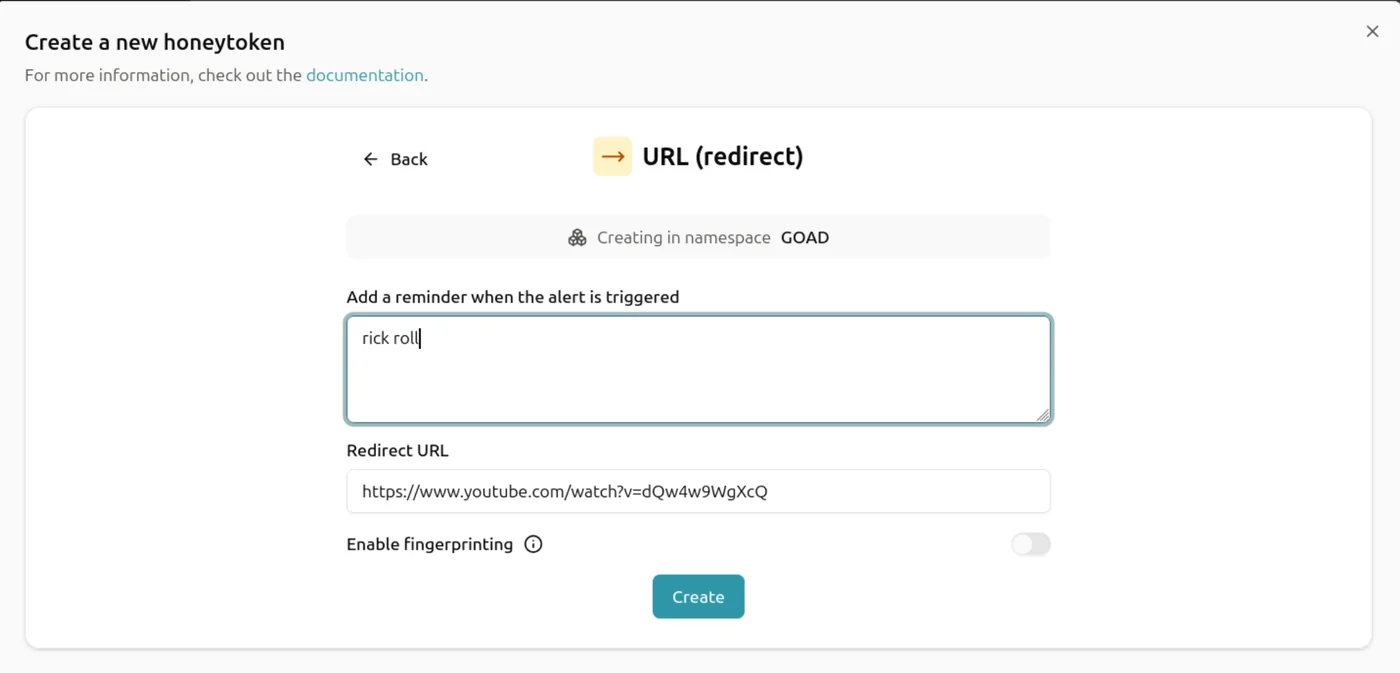Click the textarea resize handle corner
Image resolution: width=1400 pixels, height=673 pixels.
(1043, 415)
